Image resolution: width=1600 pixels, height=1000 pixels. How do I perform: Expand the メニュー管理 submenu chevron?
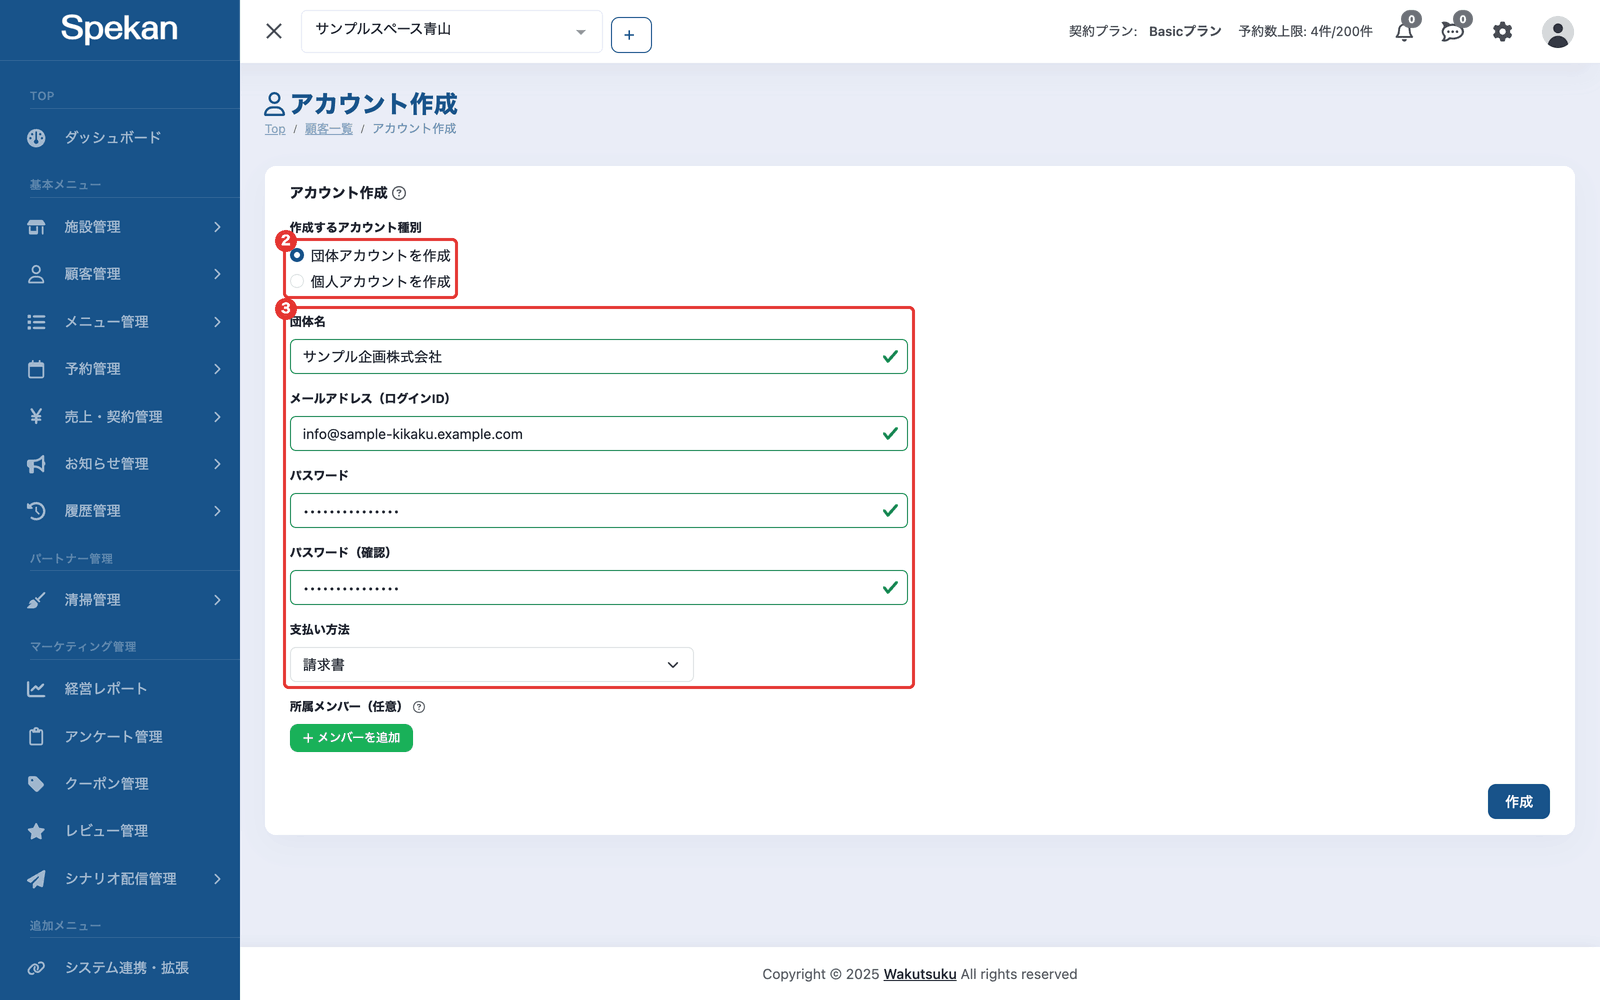[x=217, y=322]
